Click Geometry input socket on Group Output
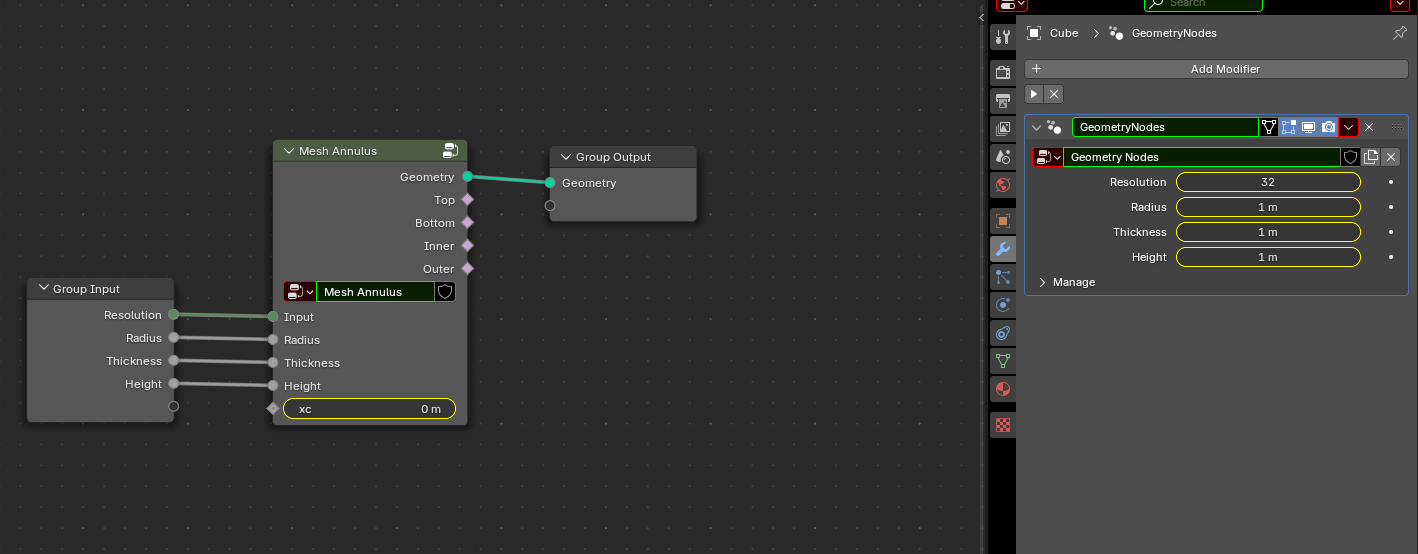Screen dimensions: 1418x554 tap(550, 183)
